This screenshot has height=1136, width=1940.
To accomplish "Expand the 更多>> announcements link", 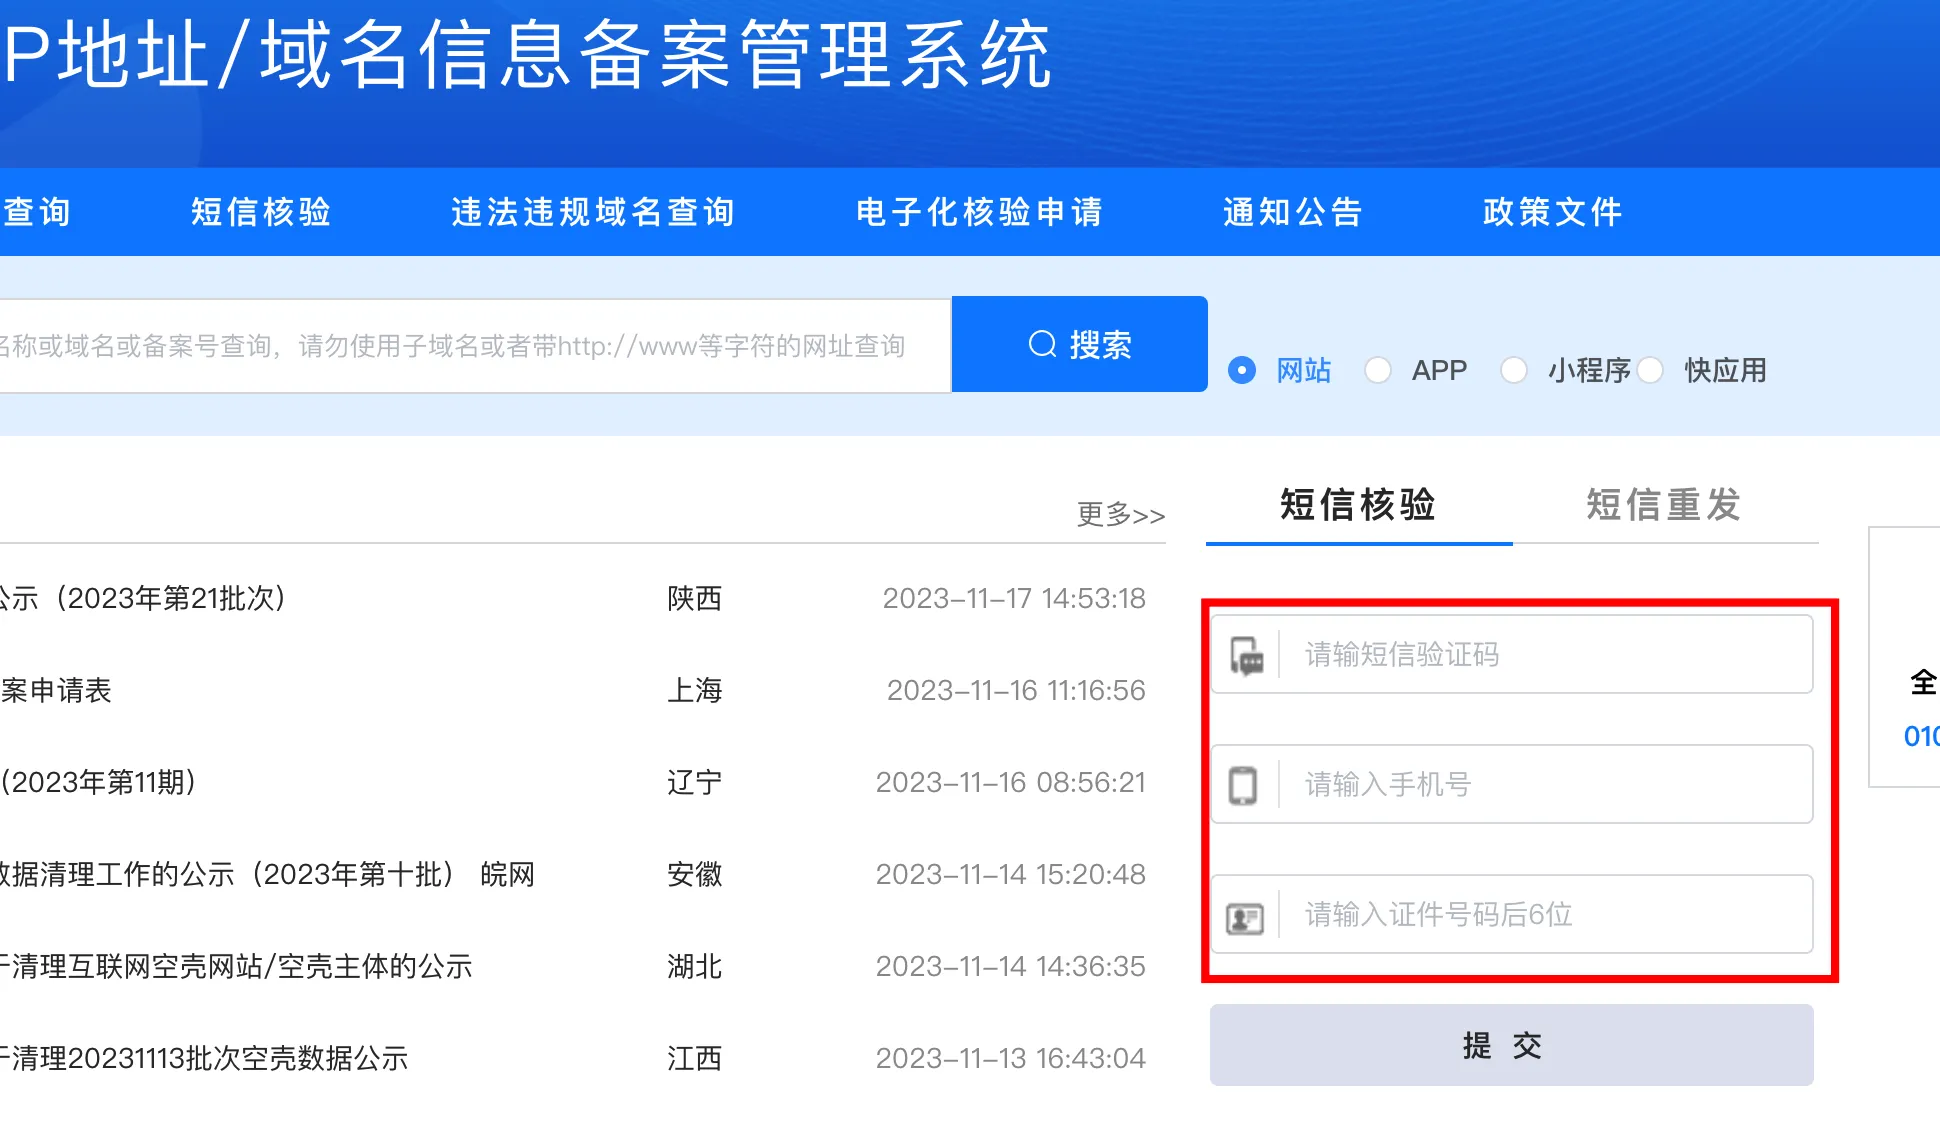I will point(1120,514).
